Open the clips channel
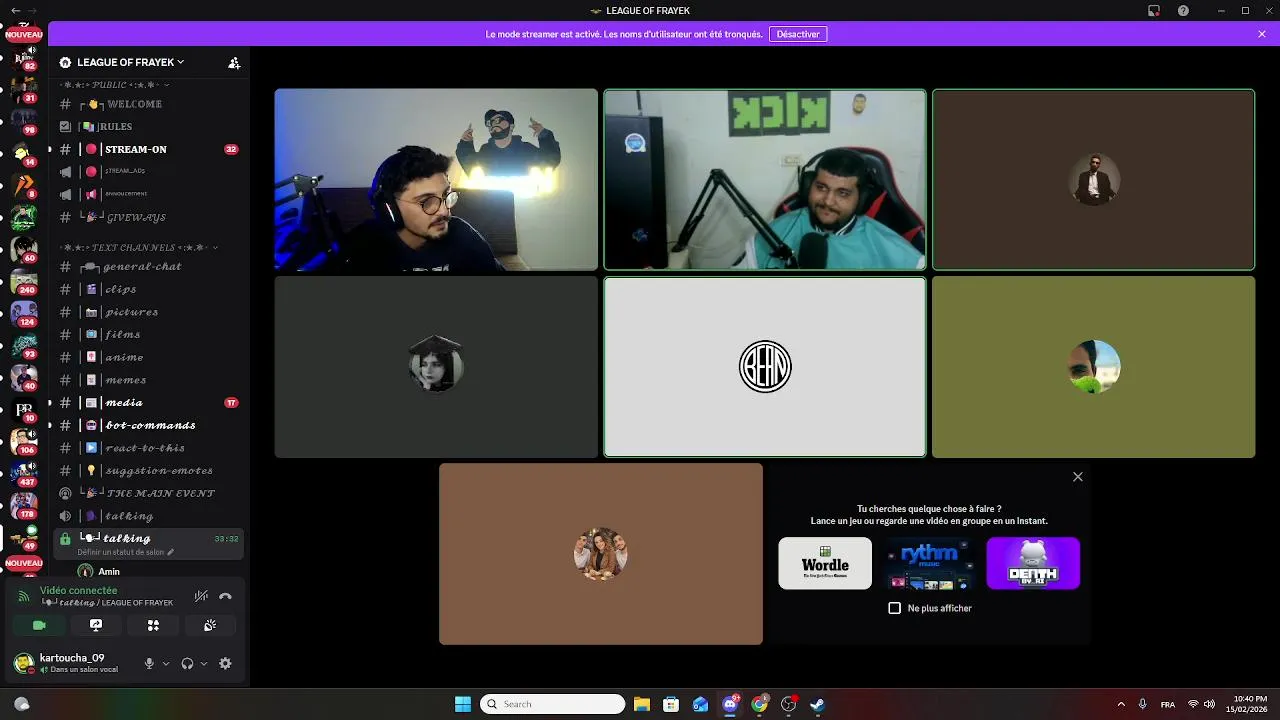The image size is (1280, 720). pos(148,289)
